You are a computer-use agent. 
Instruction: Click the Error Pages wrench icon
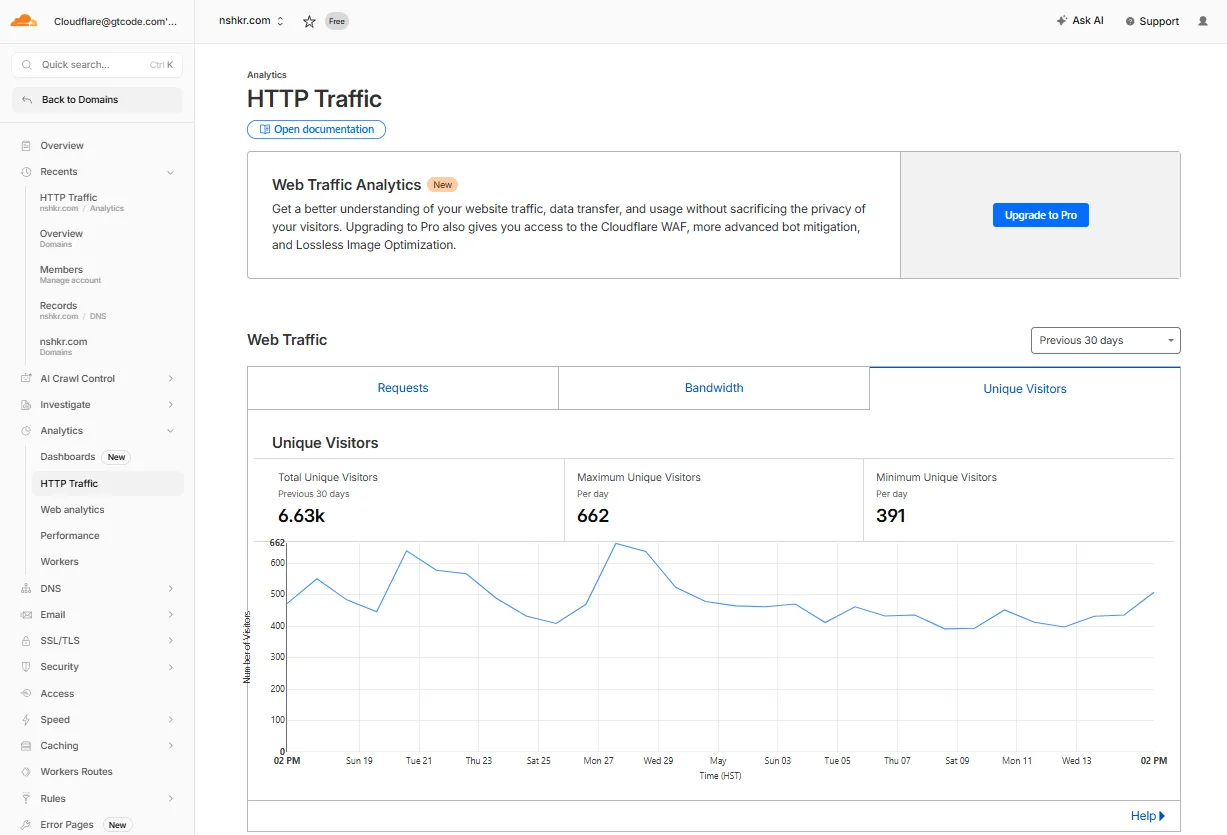[x=26, y=825]
